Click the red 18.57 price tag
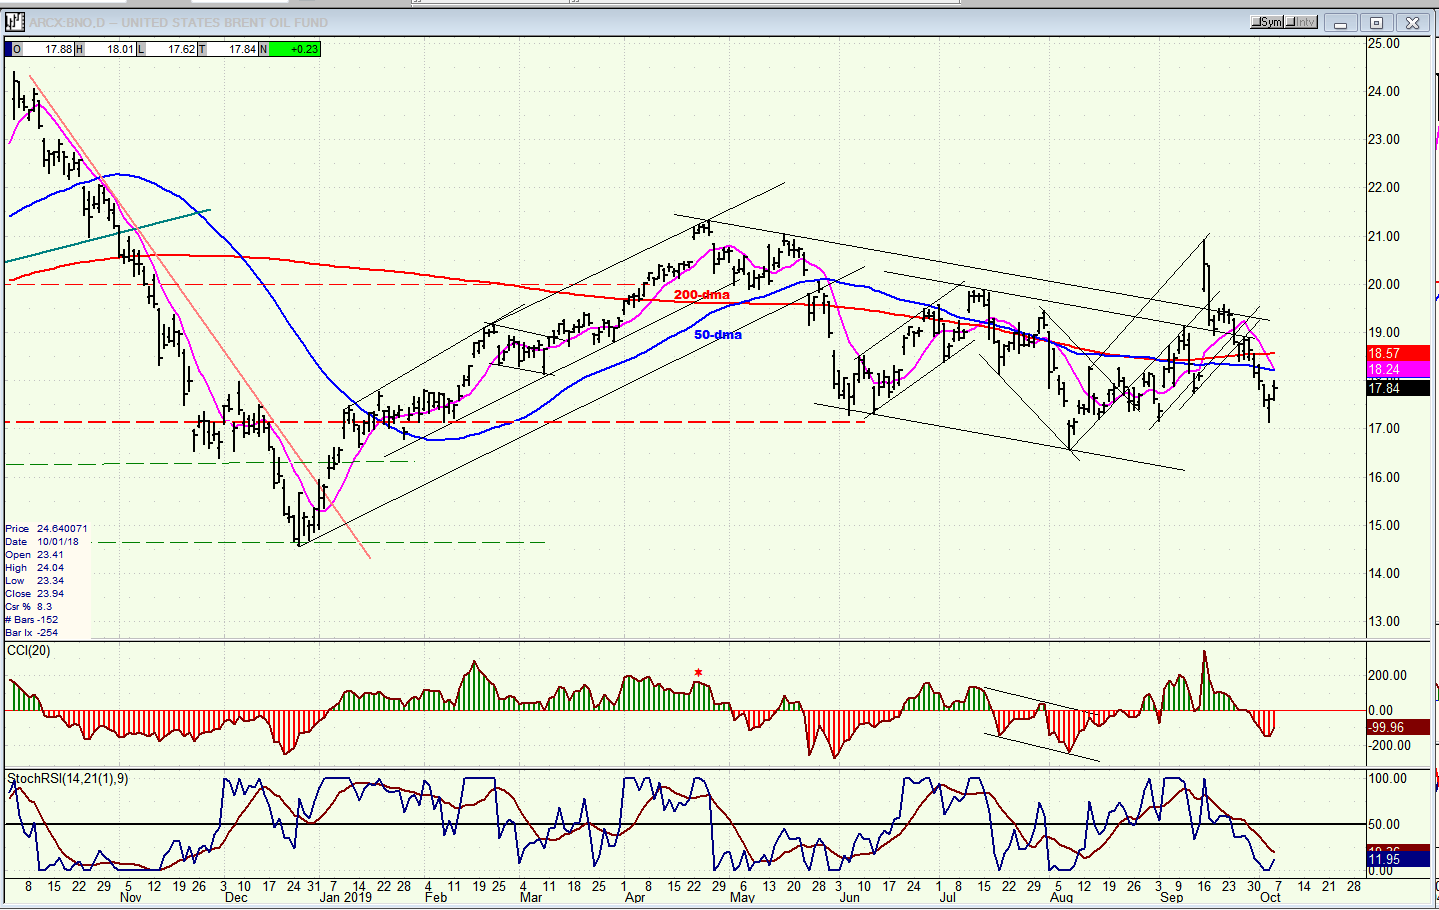 click(x=1398, y=354)
